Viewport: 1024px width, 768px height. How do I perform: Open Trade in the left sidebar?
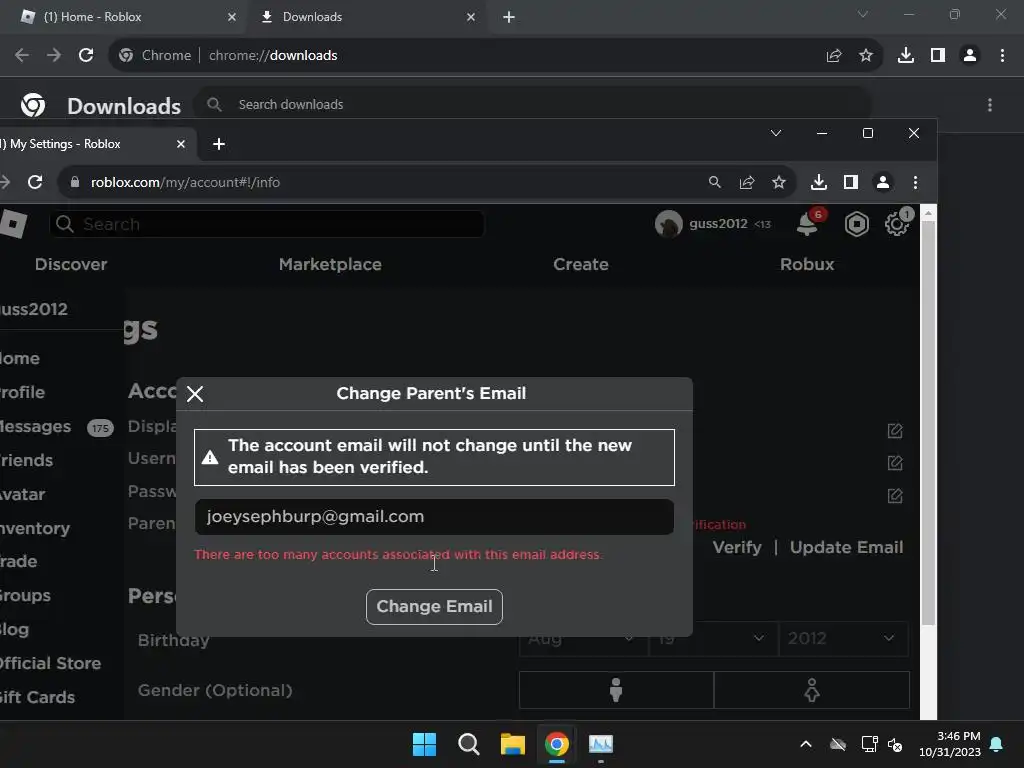point(19,562)
